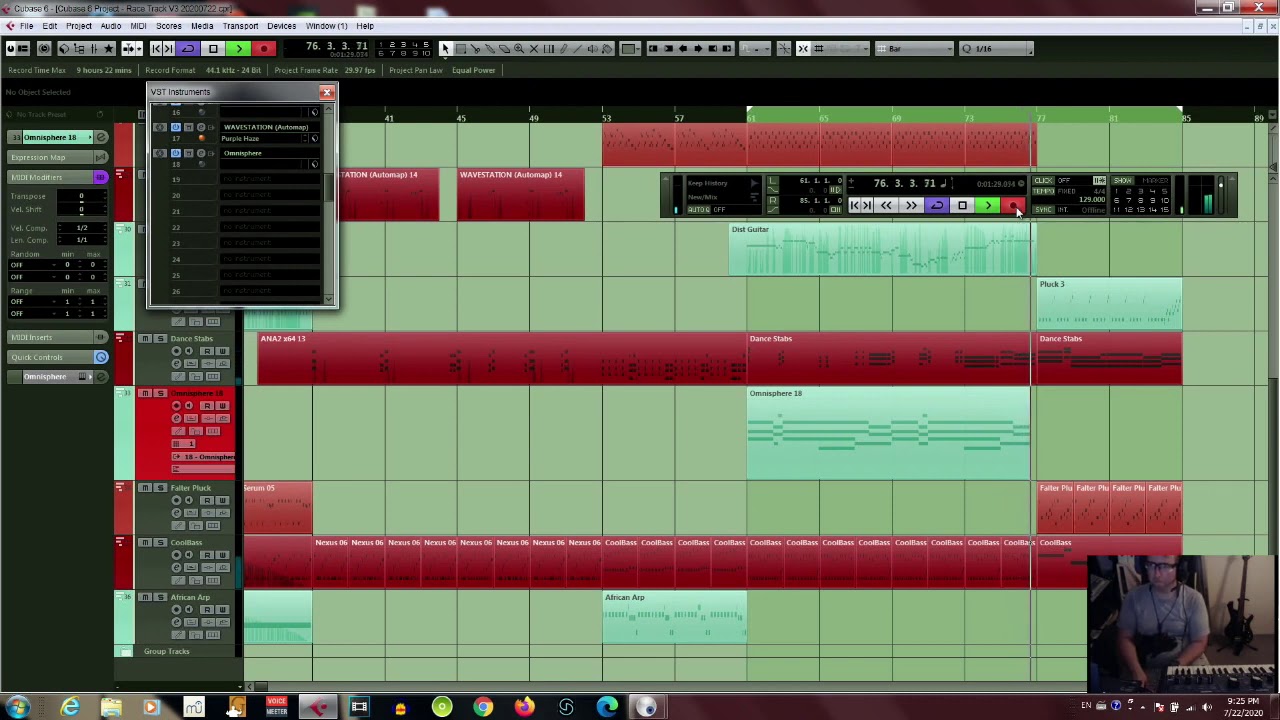Open the Devices menu
The image size is (1280, 720).
[281, 26]
